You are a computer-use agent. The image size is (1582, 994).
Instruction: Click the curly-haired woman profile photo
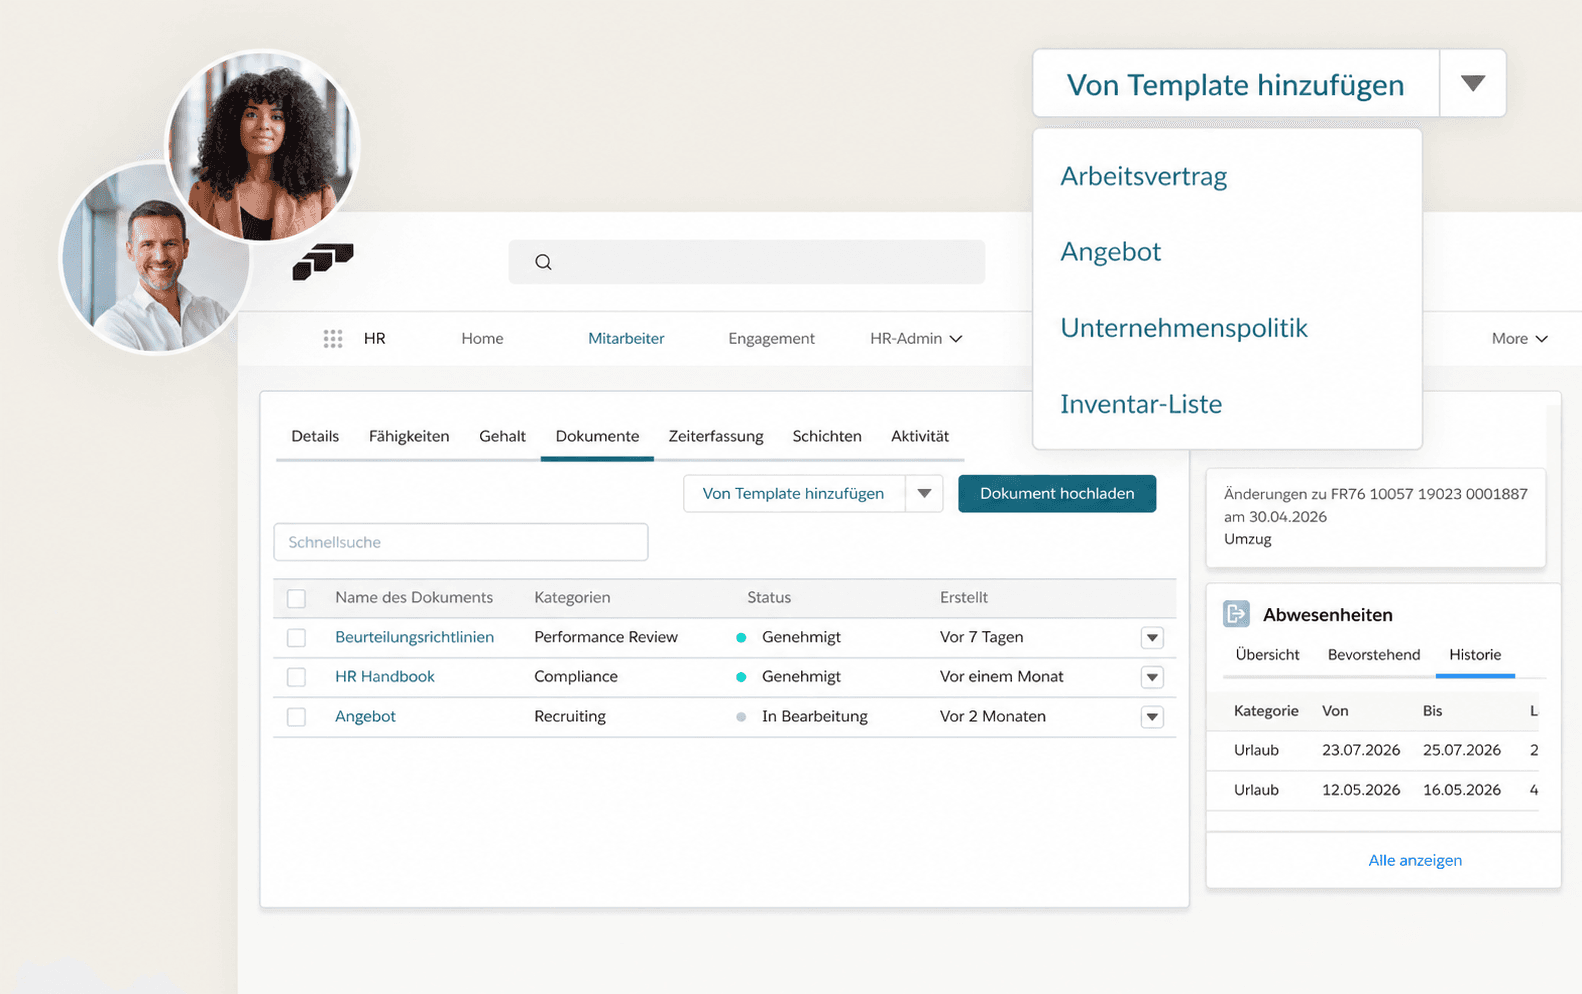[263, 146]
